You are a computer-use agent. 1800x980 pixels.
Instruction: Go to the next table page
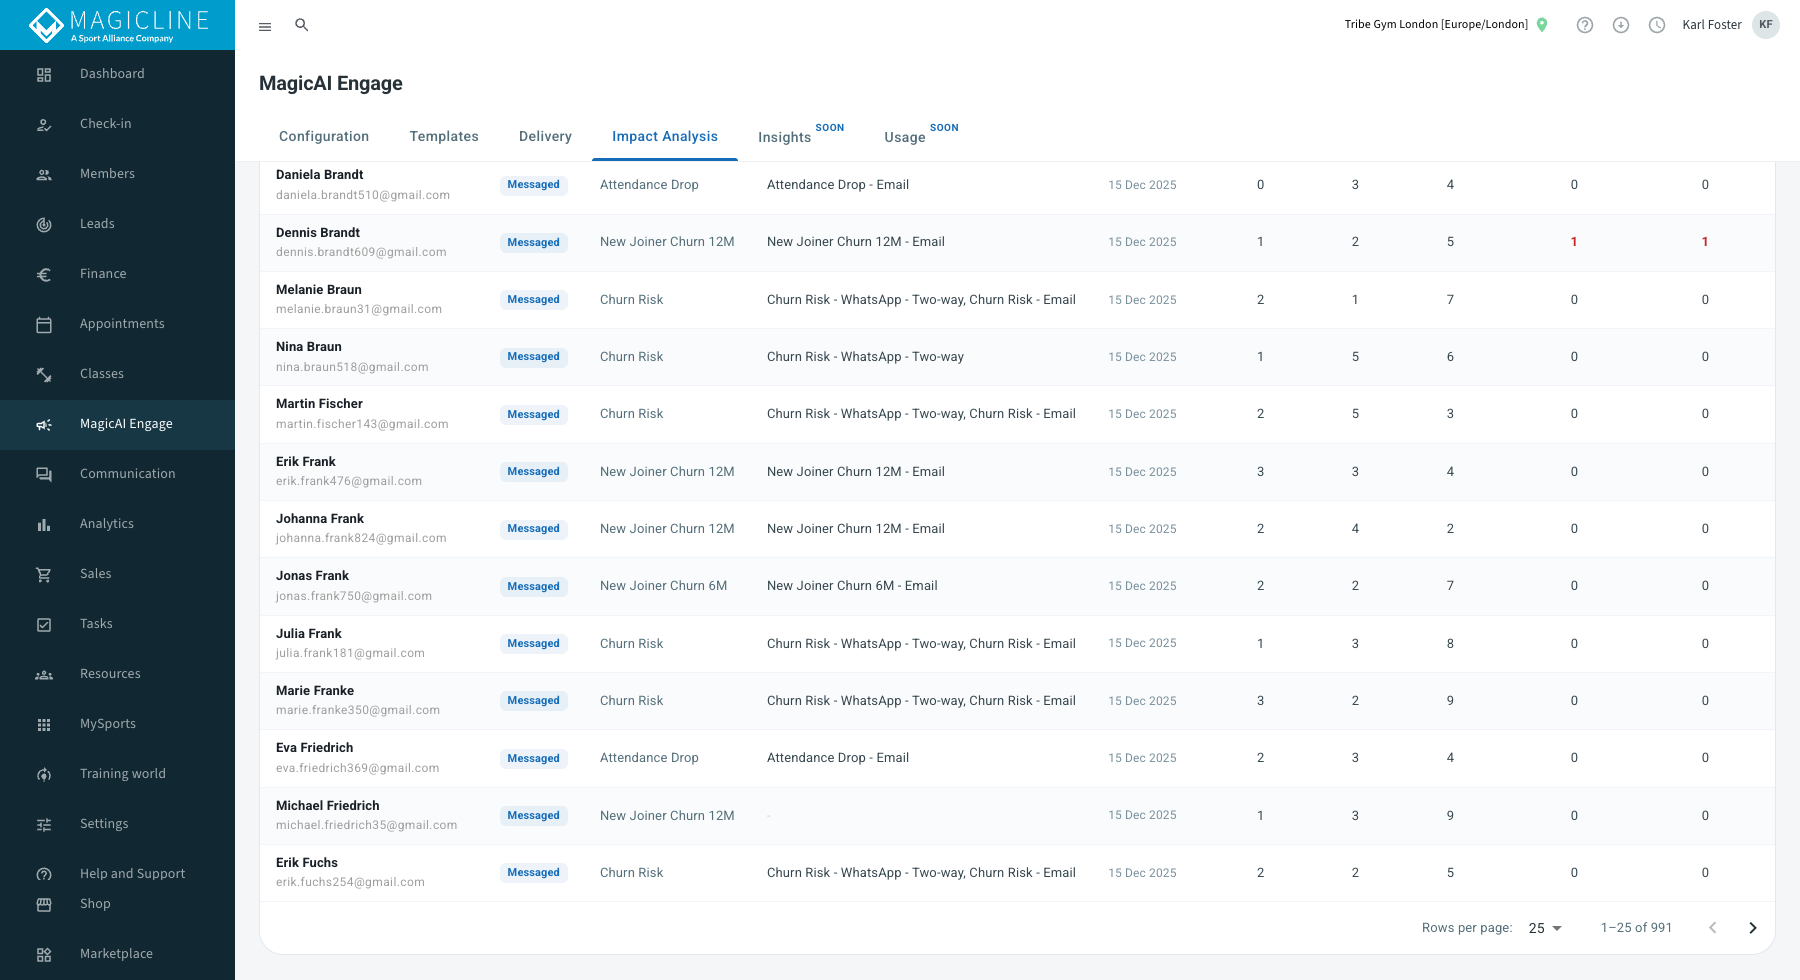pyautogui.click(x=1752, y=928)
